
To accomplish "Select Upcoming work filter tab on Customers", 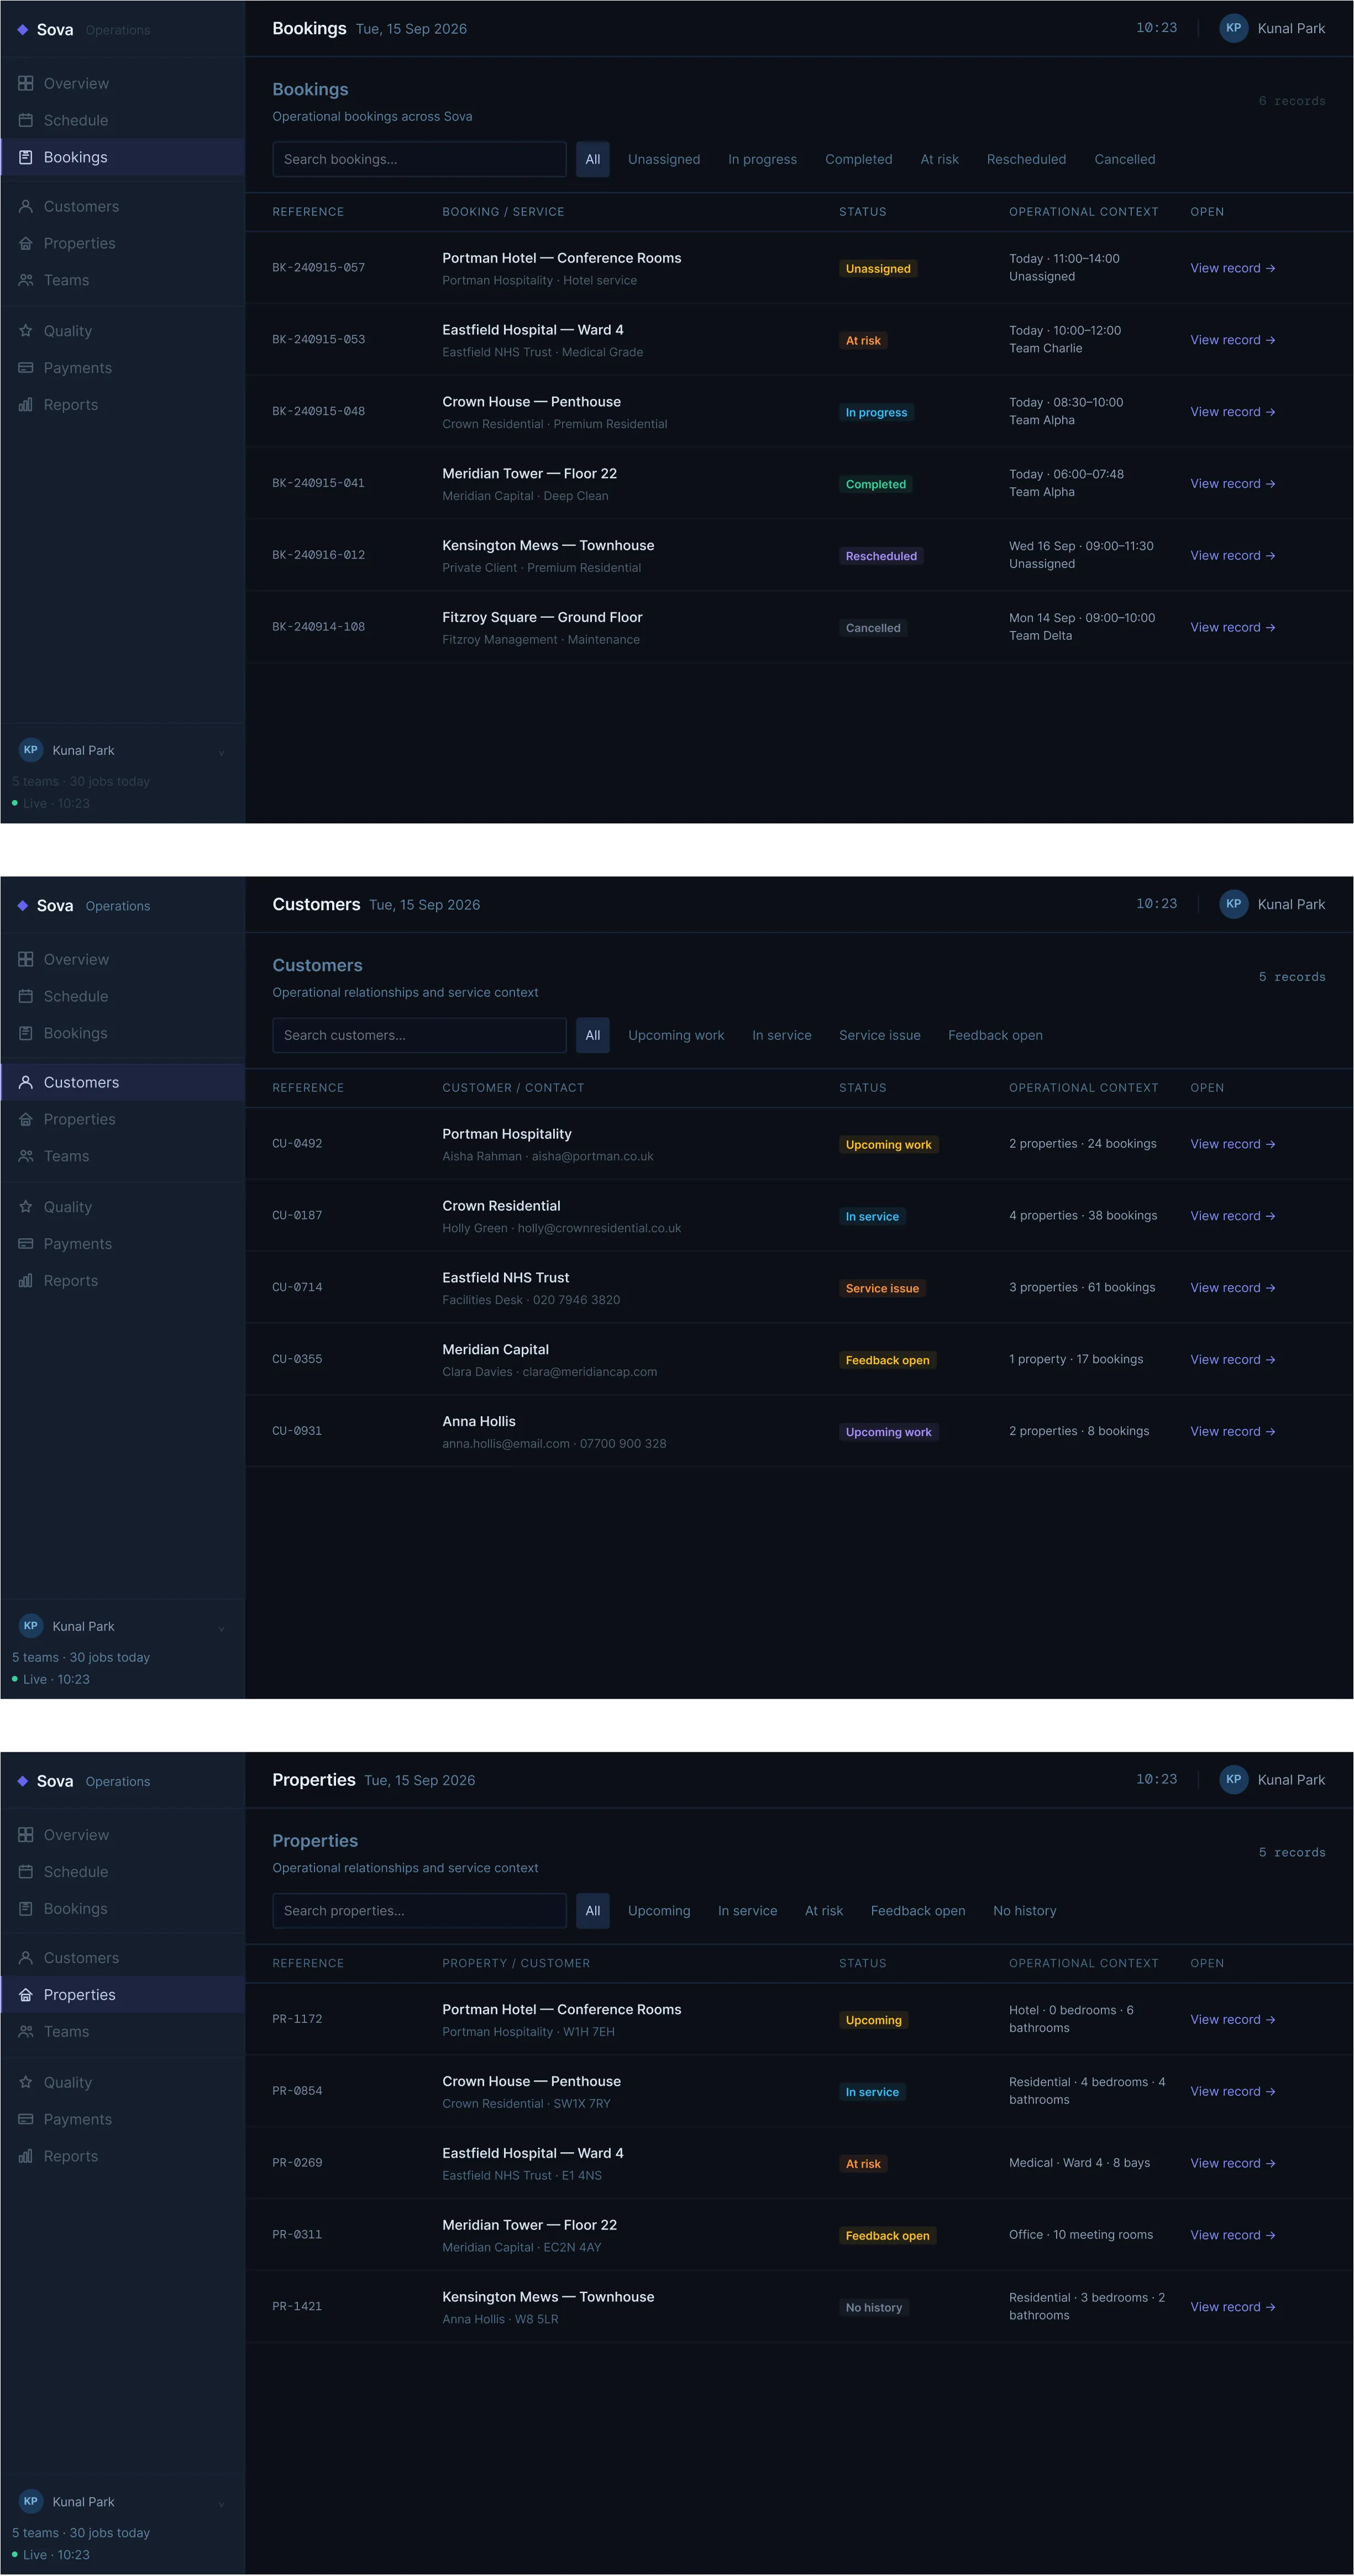I will coord(676,1036).
